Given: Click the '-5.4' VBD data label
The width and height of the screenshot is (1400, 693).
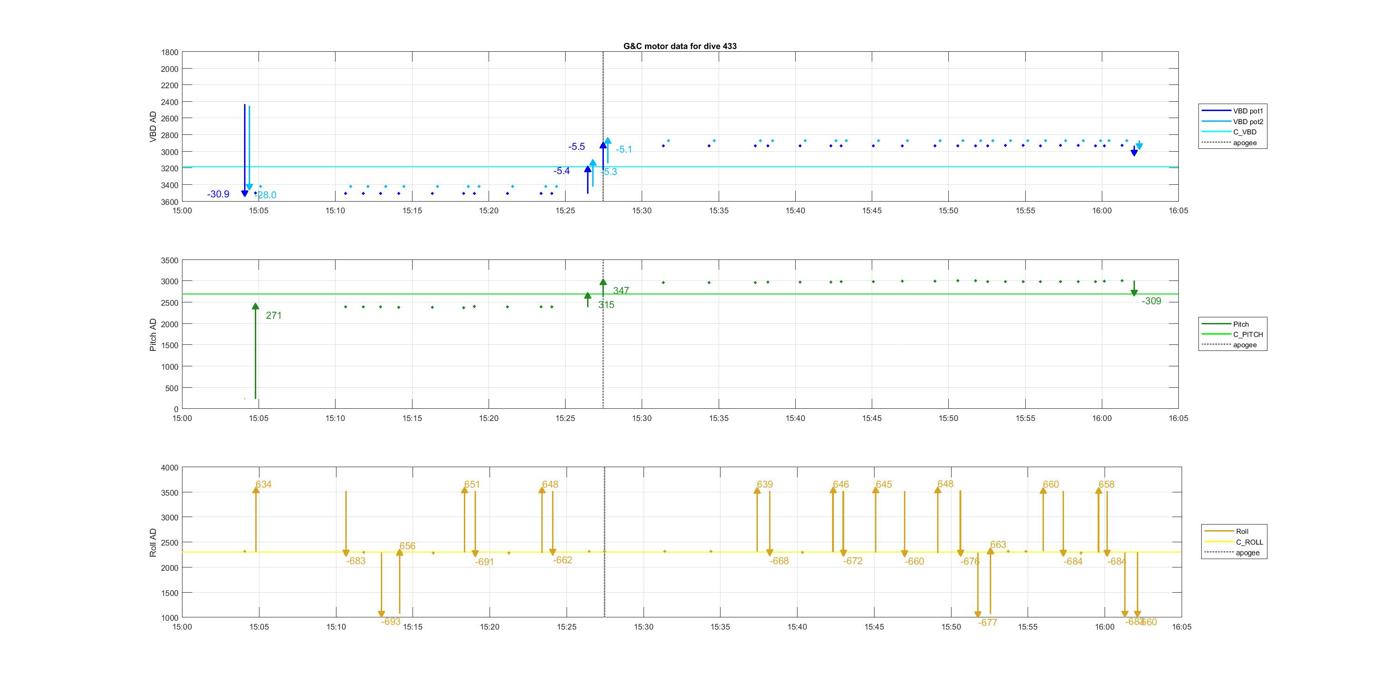Looking at the screenshot, I should point(562,171).
